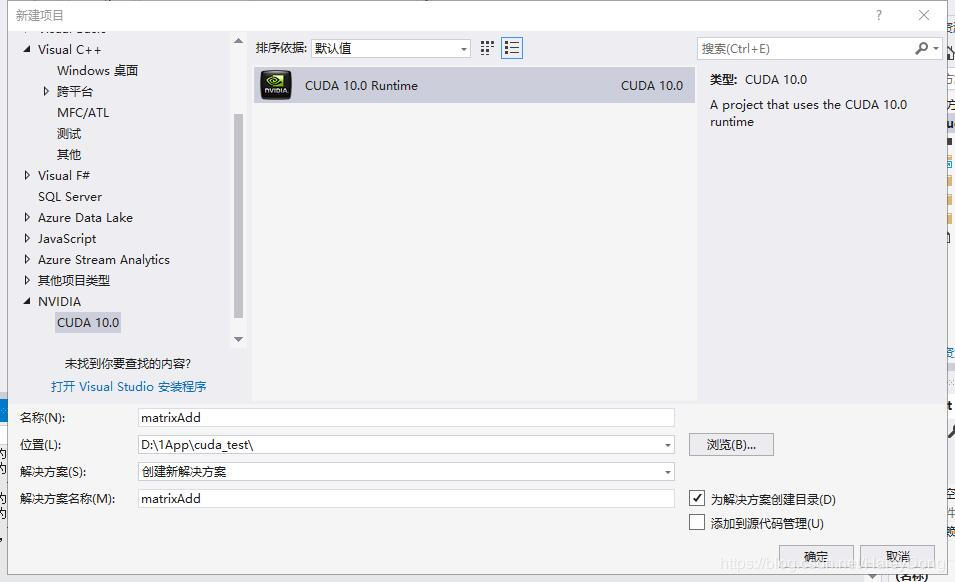Click tree scrollbar up arrow

[x=239, y=41]
